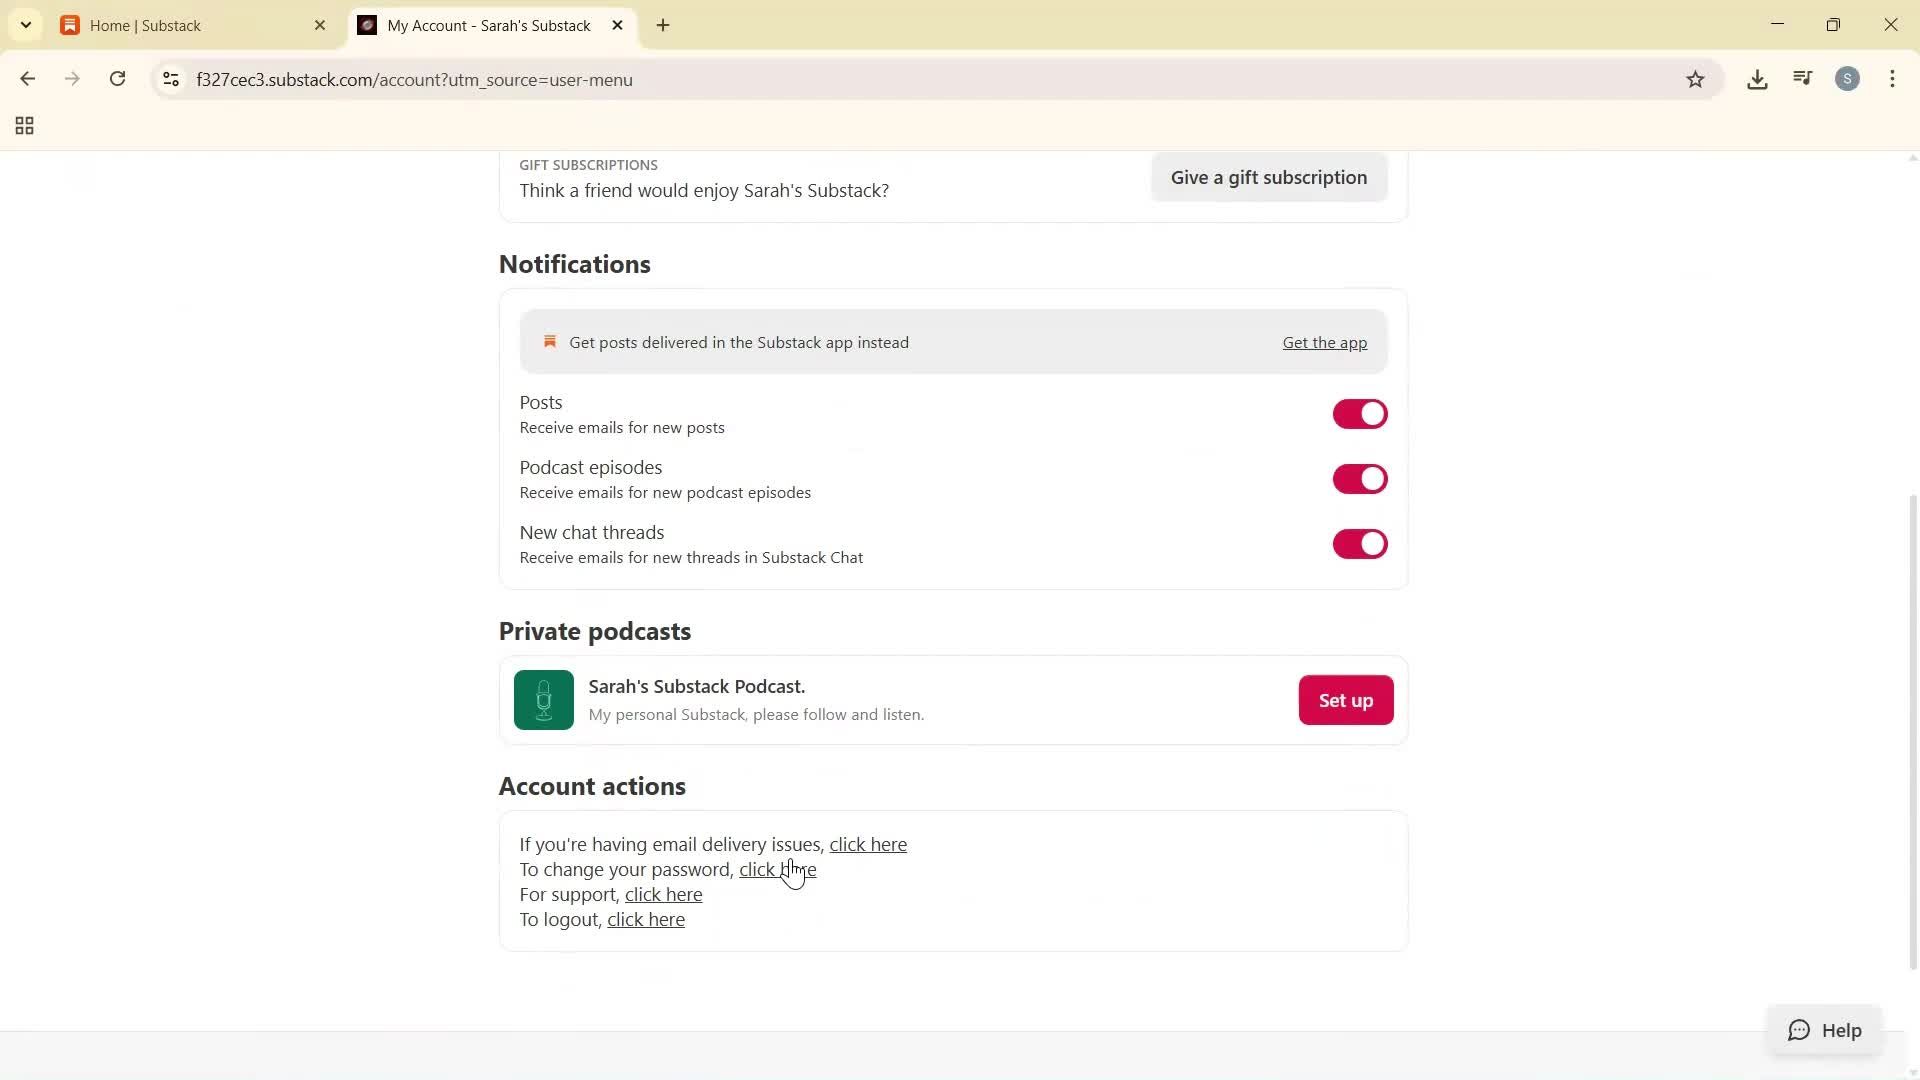The image size is (1920, 1080).
Task: Navigate back with the back arrow
Action: pyautogui.click(x=27, y=79)
